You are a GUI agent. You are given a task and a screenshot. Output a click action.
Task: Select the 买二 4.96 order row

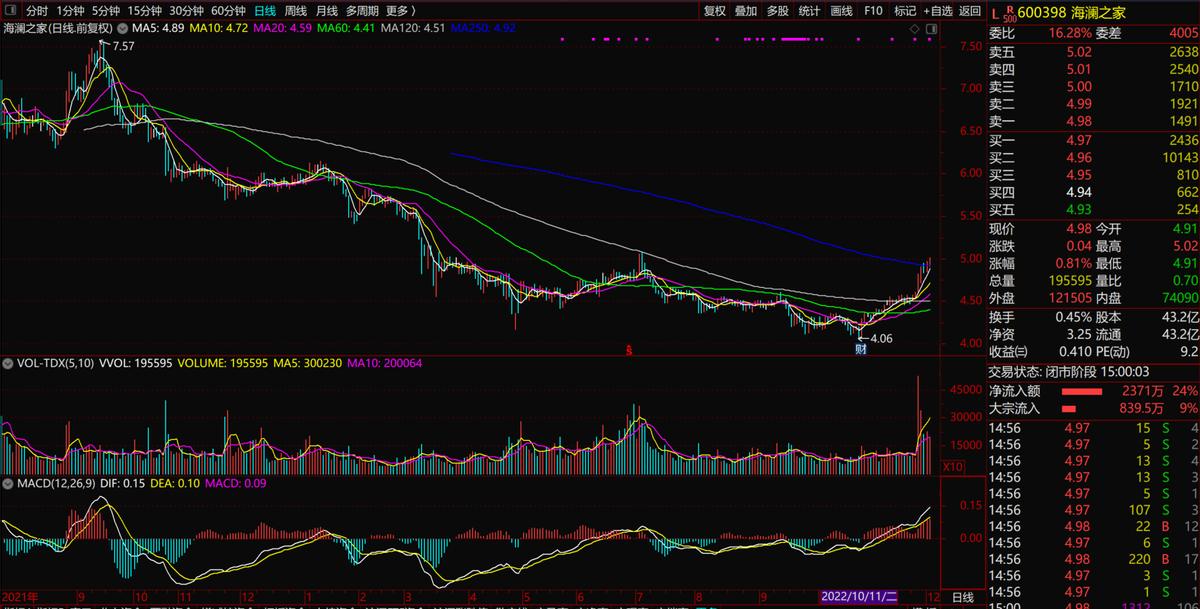coord(1093,158)
